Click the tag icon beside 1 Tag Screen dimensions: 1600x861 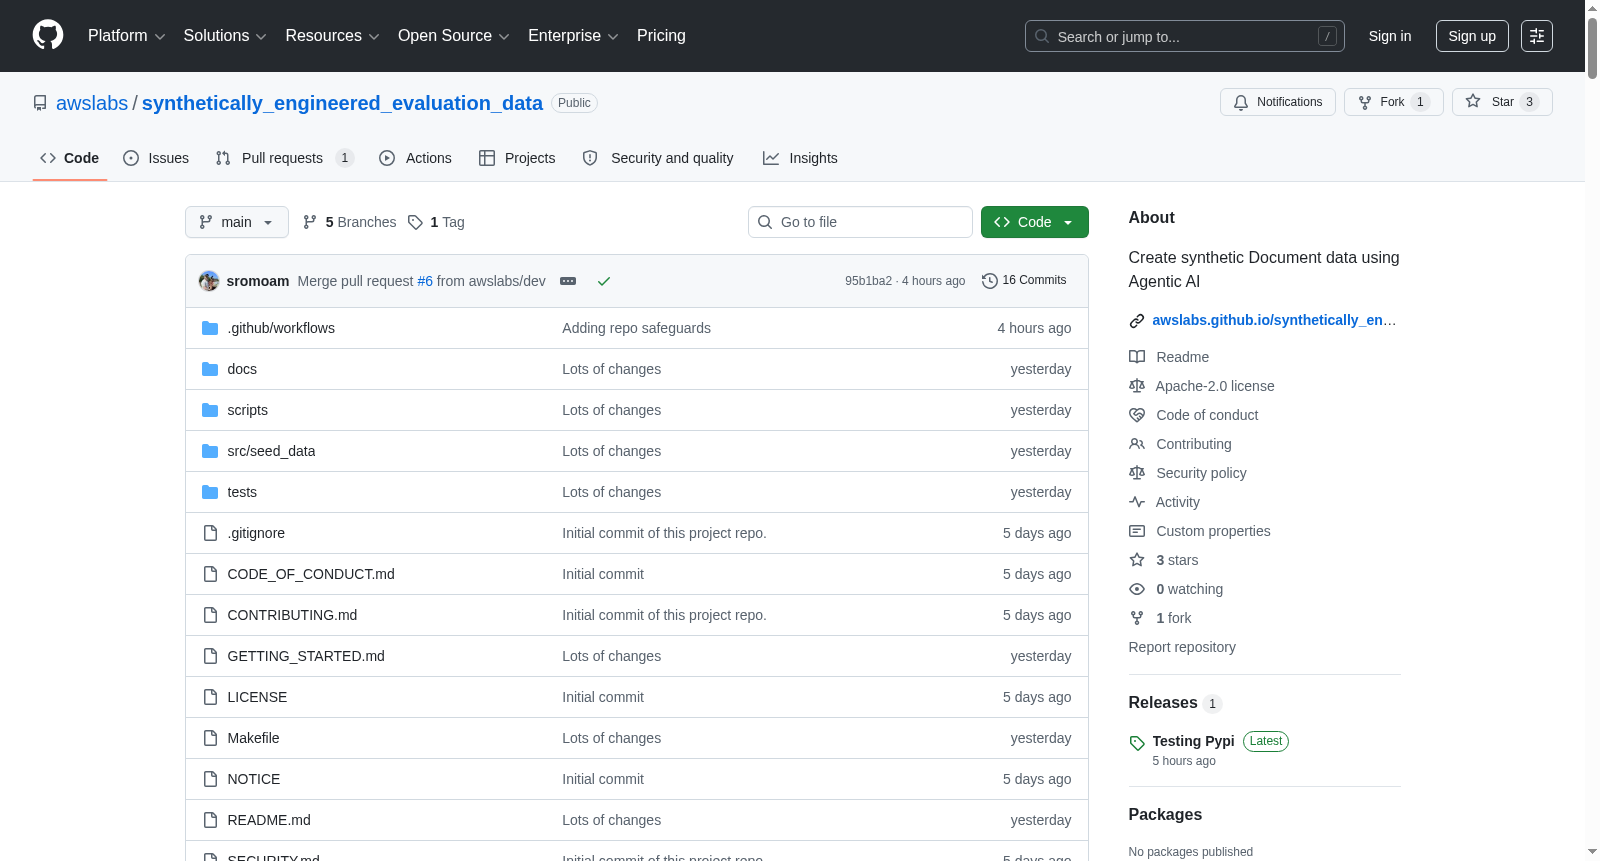tap(415, 222)
